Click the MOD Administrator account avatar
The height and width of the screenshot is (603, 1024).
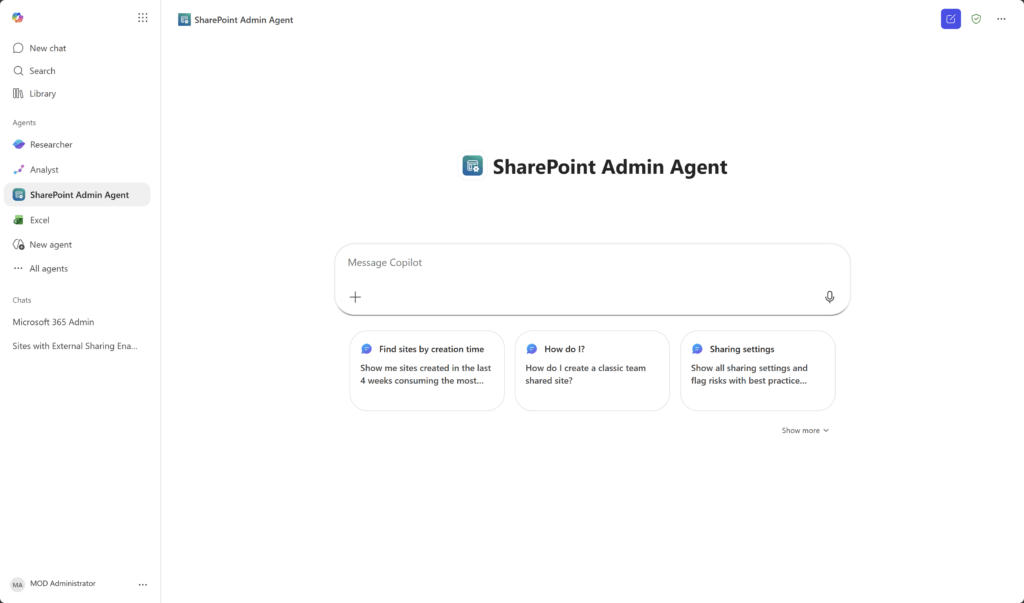(x=18, y=585)
